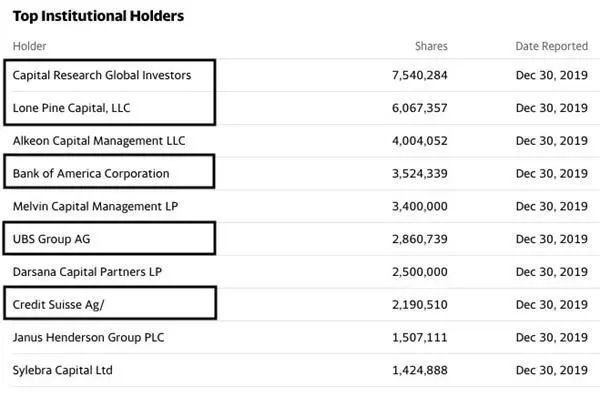Screen dimensions: 600x397
Task: Select the 6,067,357 shares value
Action: [419, 108]
